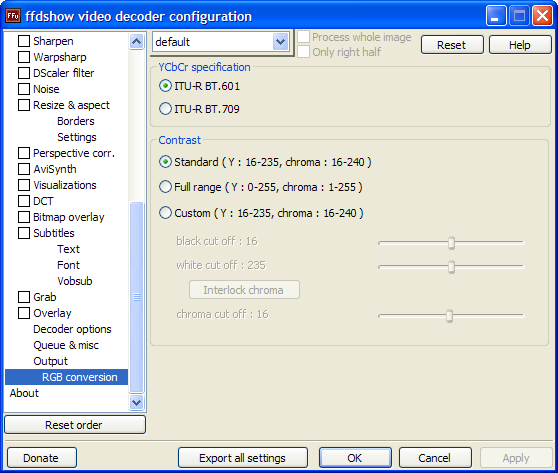Click the Donate button

[x=42, y=458]
